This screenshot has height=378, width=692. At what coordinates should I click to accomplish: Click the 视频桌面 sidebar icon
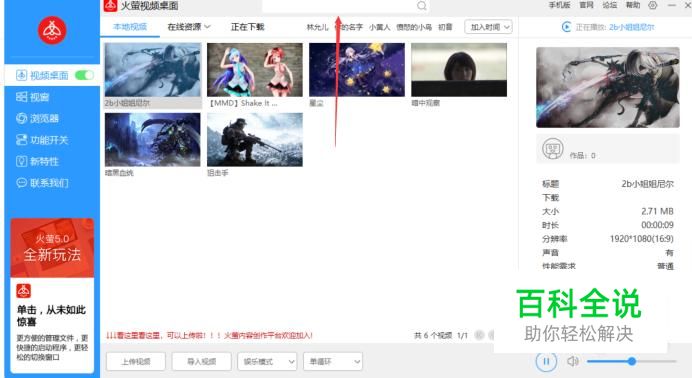click(x=22, y=75)
